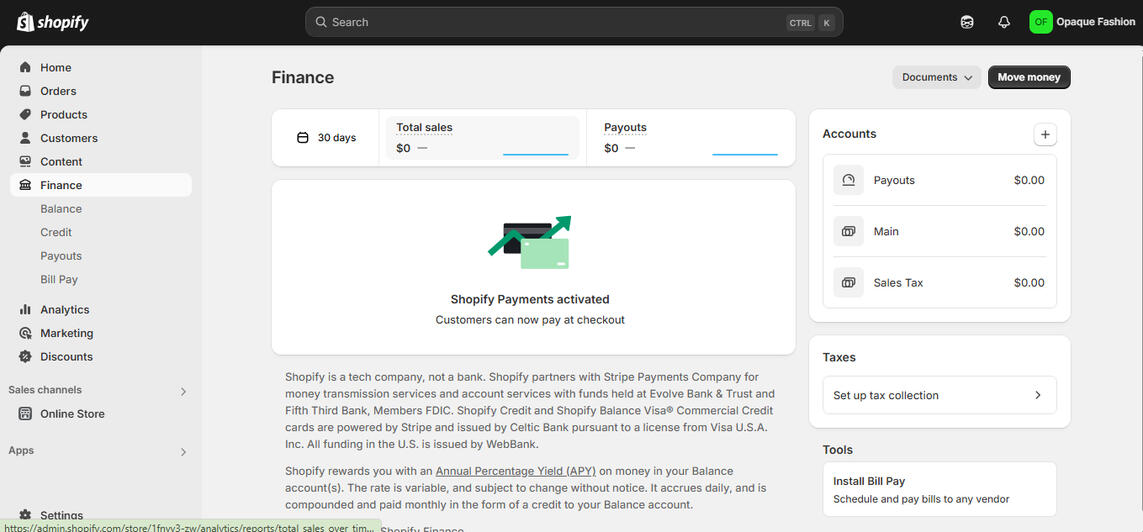Select Balance under Finance
This screenshot has width=1143, height=532.
pos(61,208)
